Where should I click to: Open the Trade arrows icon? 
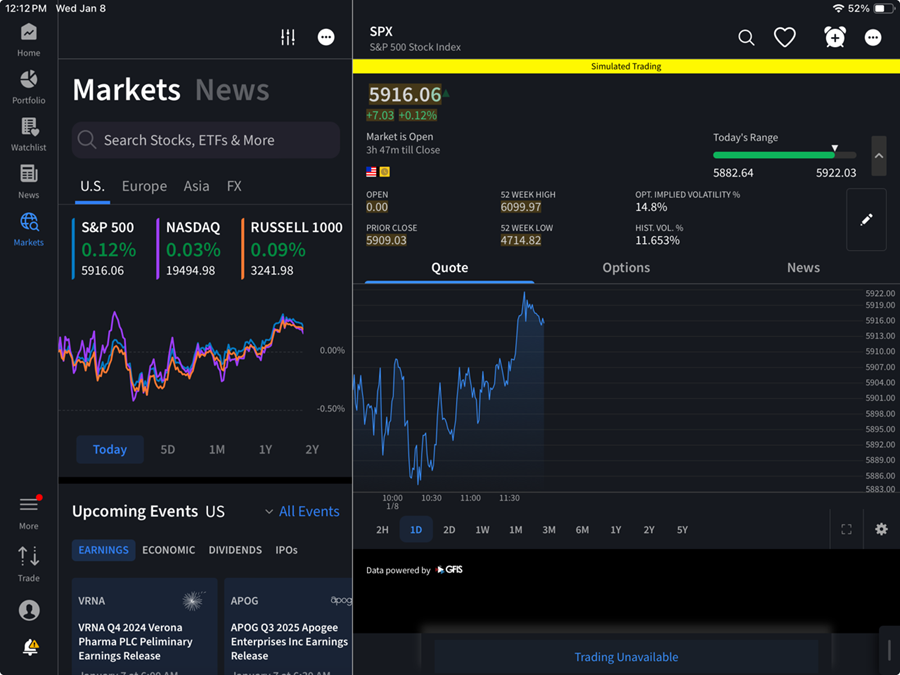point(29,556)
